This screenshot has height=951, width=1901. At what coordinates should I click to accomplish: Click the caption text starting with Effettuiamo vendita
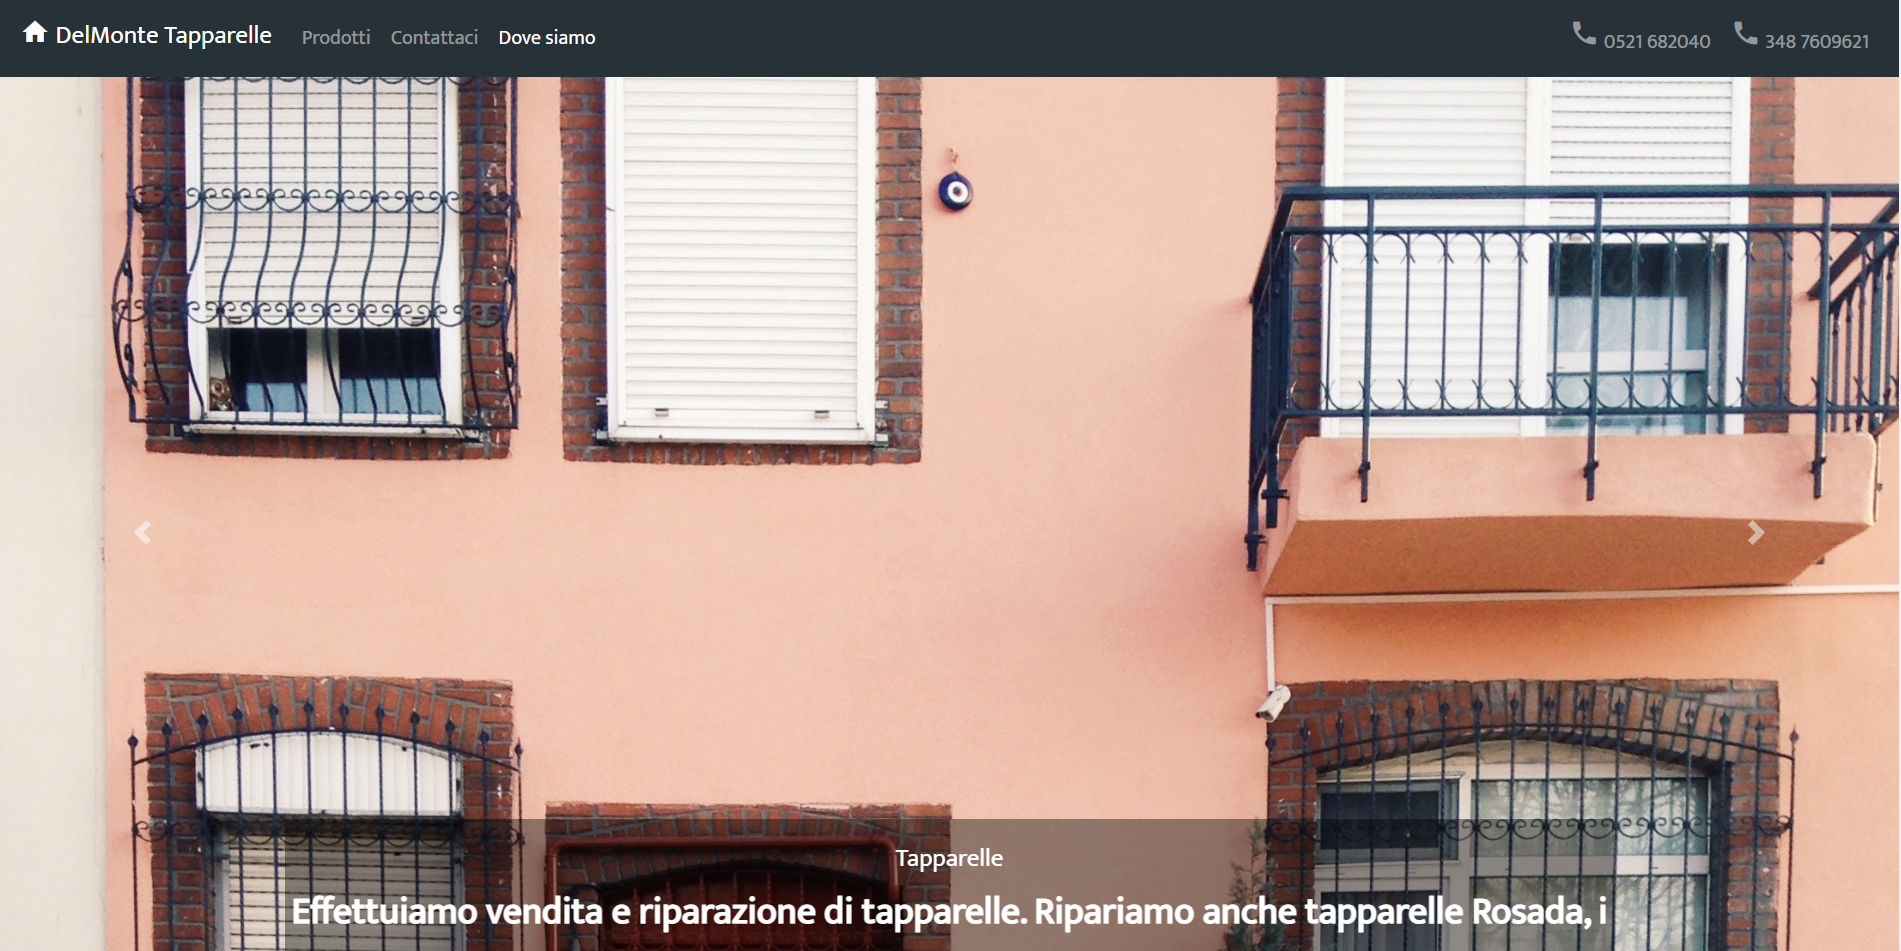point(949,911)
